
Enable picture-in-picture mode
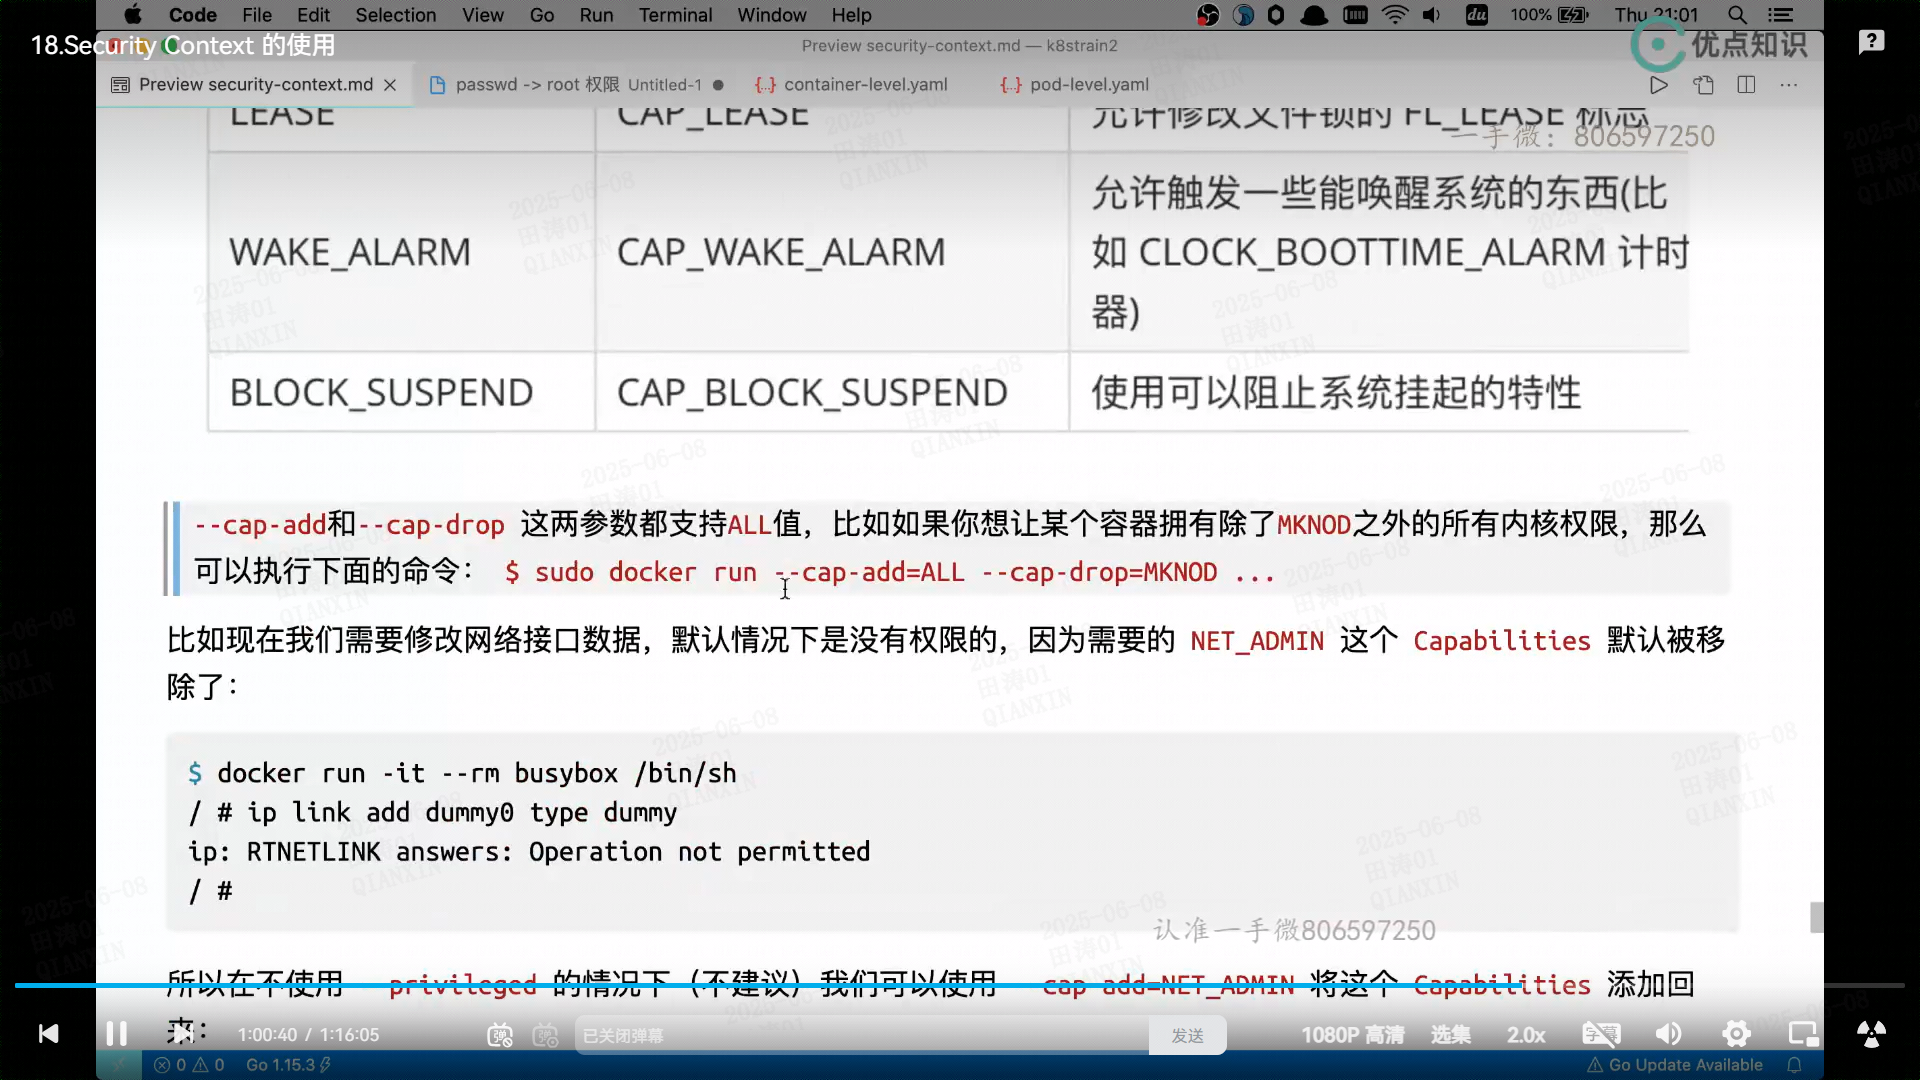[x=1803, y=1035]
